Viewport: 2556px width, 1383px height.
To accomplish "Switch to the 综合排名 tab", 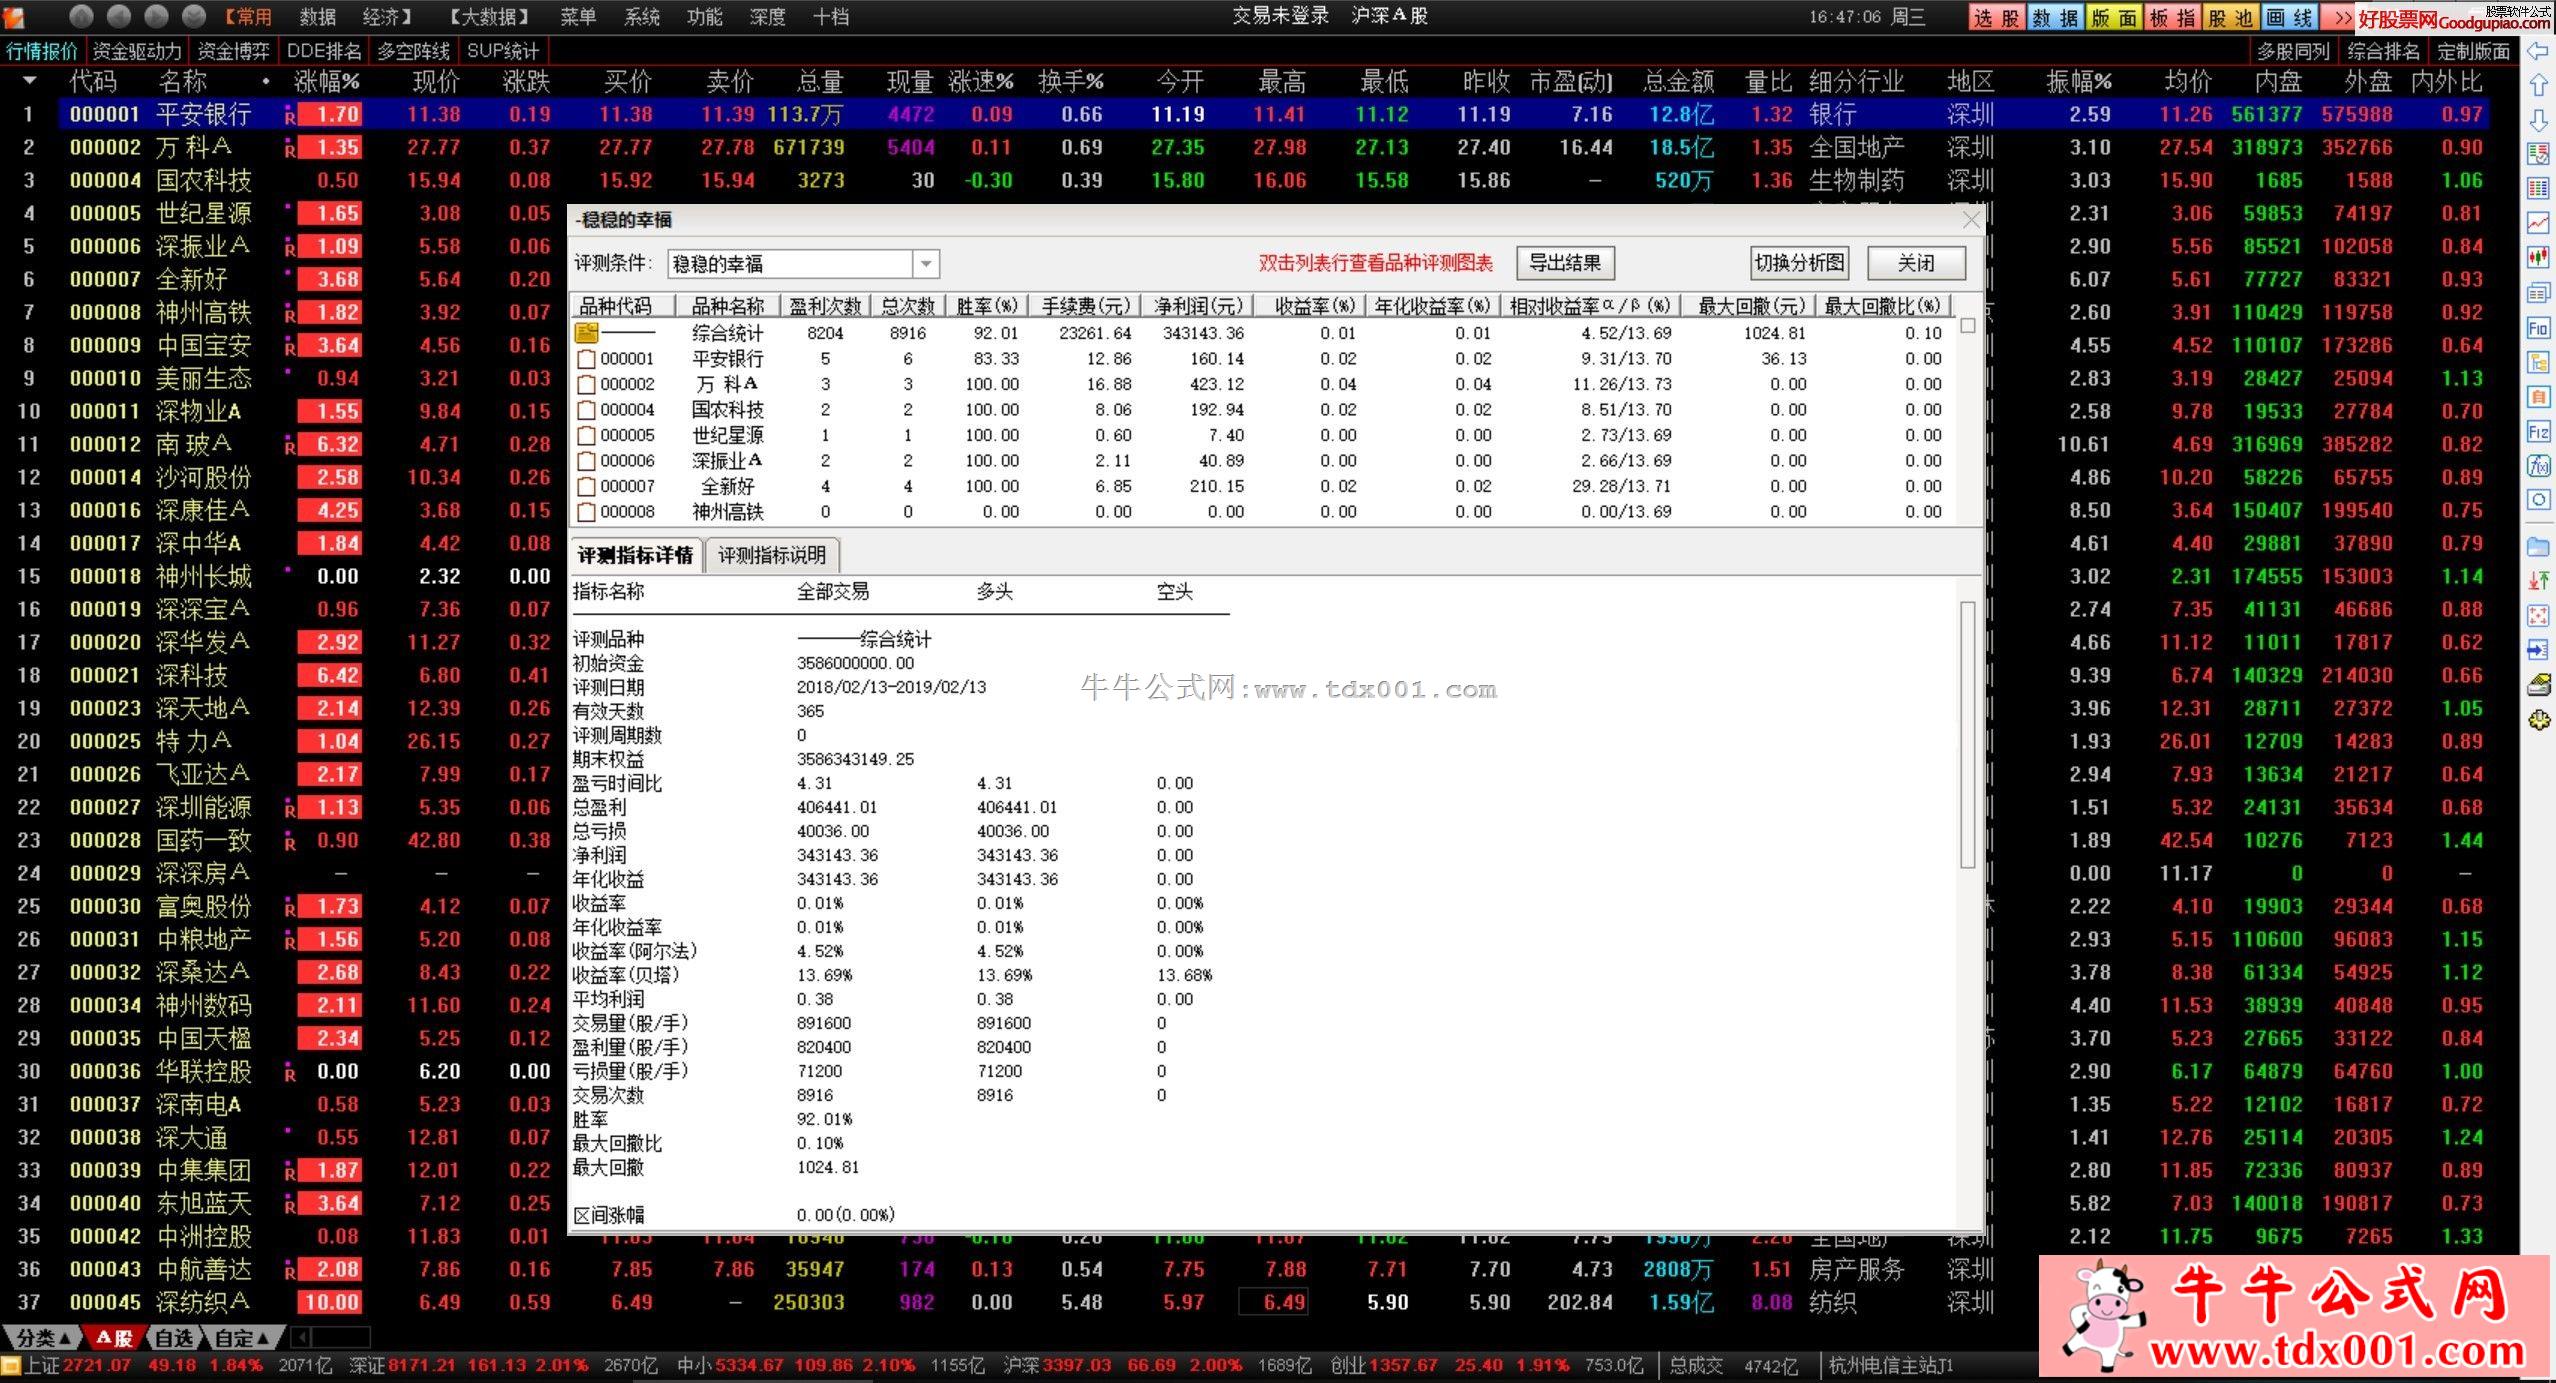I will (x=2383, y=51).
